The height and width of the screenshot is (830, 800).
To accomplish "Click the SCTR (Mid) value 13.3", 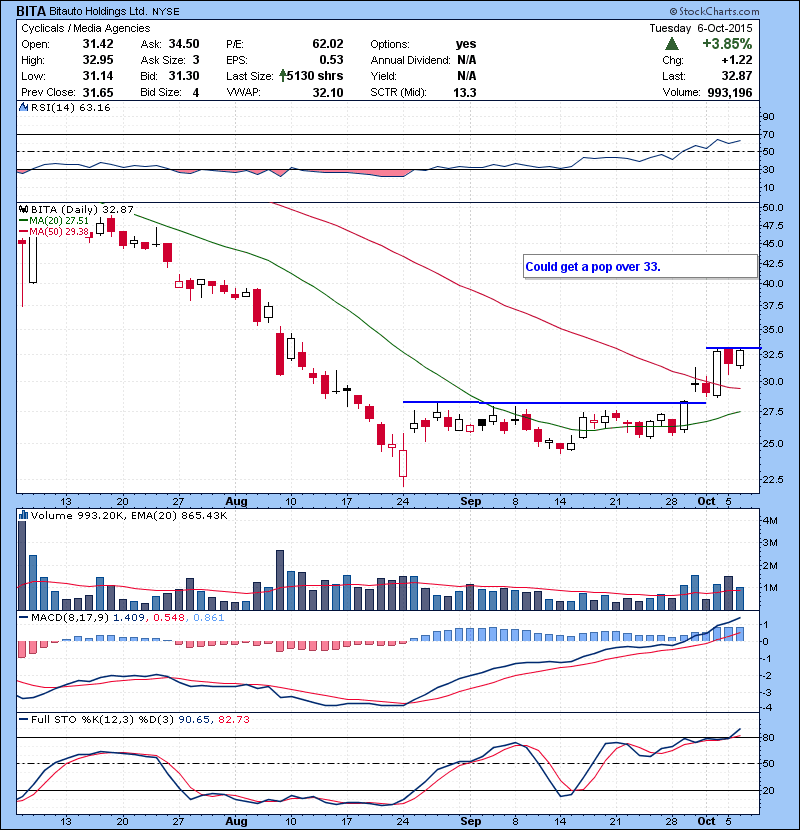I will (465, 92).
